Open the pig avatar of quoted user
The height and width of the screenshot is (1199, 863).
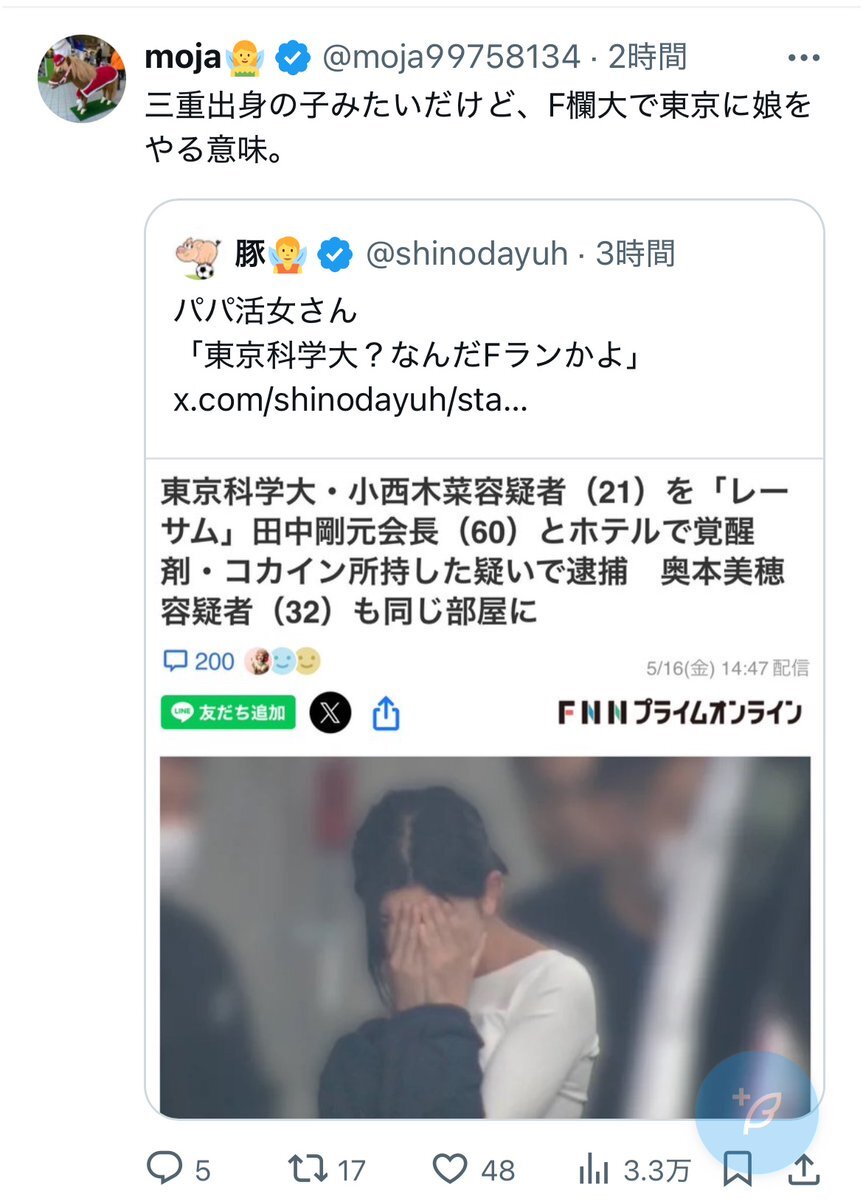click(199, 256)
